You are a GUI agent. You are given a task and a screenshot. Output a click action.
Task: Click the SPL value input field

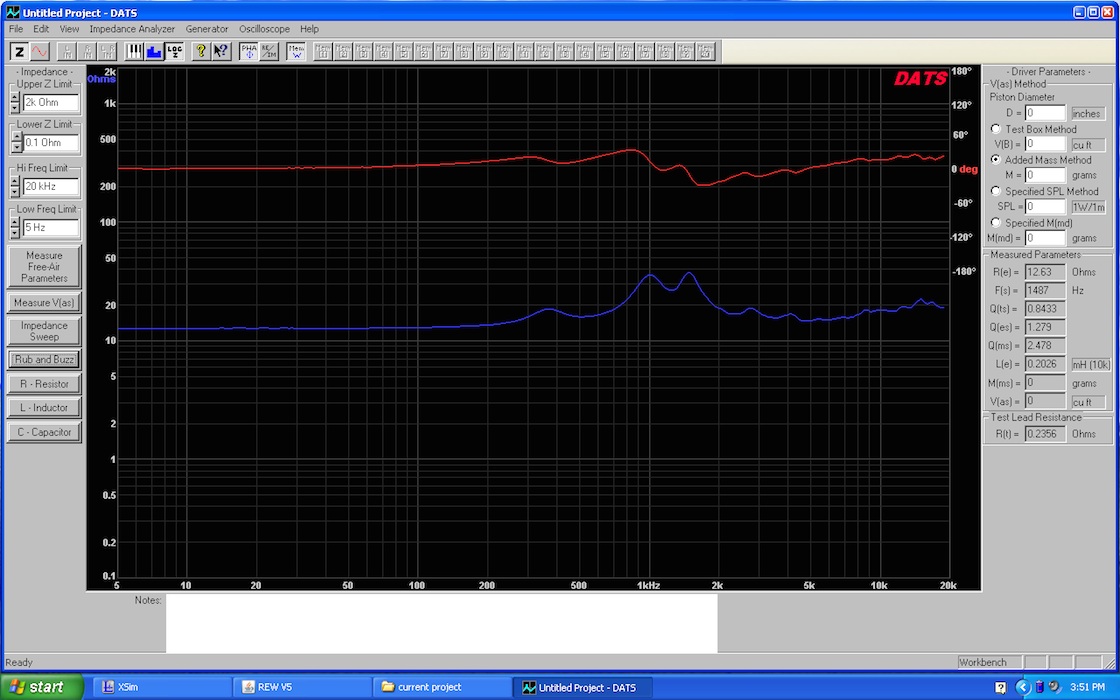tap(1045, 206)
